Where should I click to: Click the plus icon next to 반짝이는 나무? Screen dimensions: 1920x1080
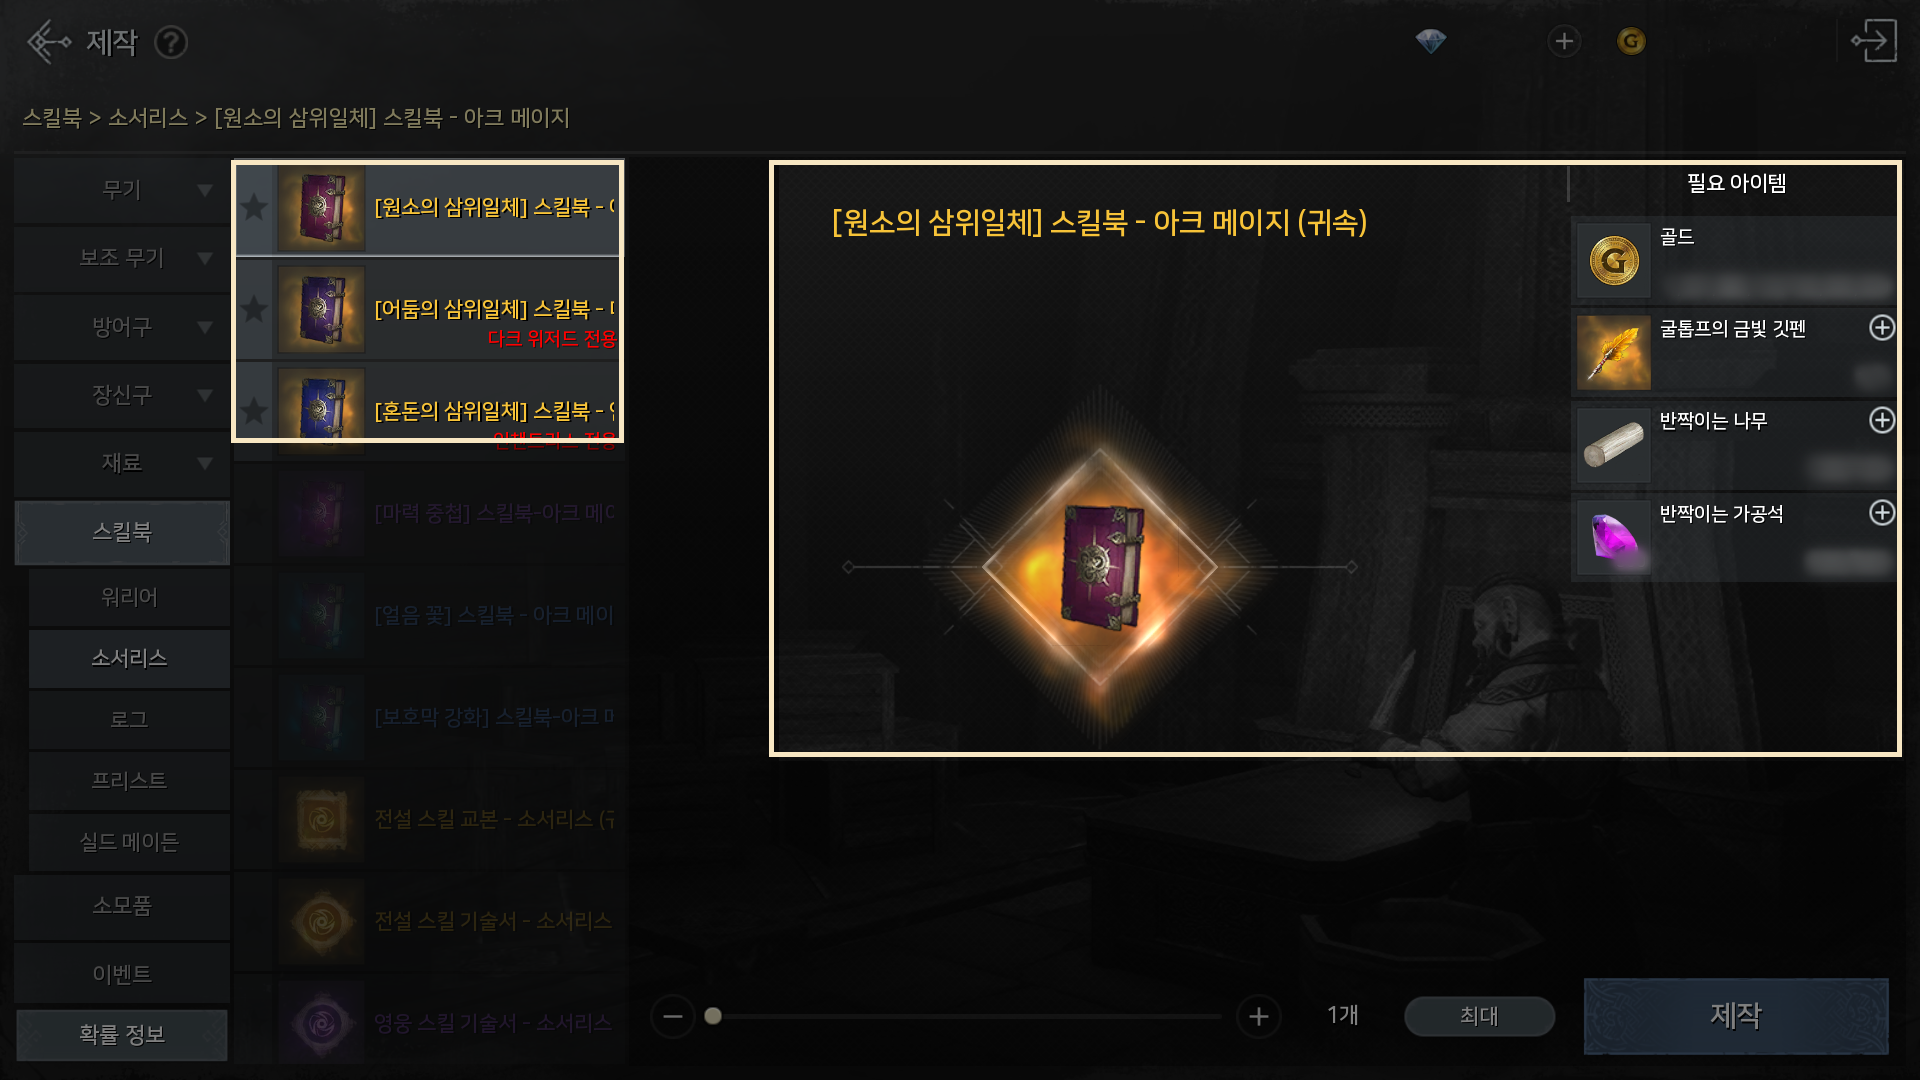tap(1882, 420)
